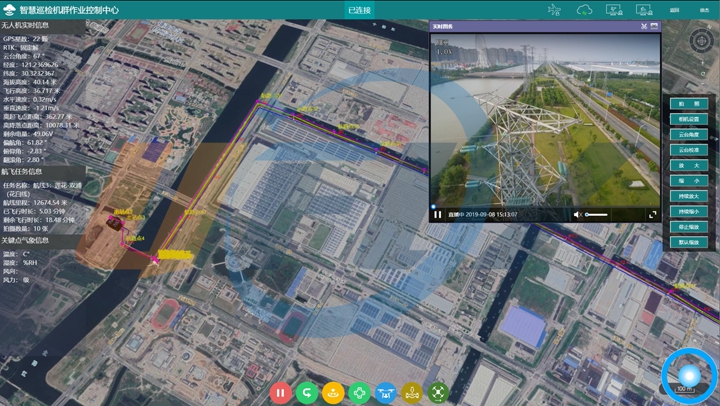Click the second monitor-with-users icon in top bar

coord(644,10)
